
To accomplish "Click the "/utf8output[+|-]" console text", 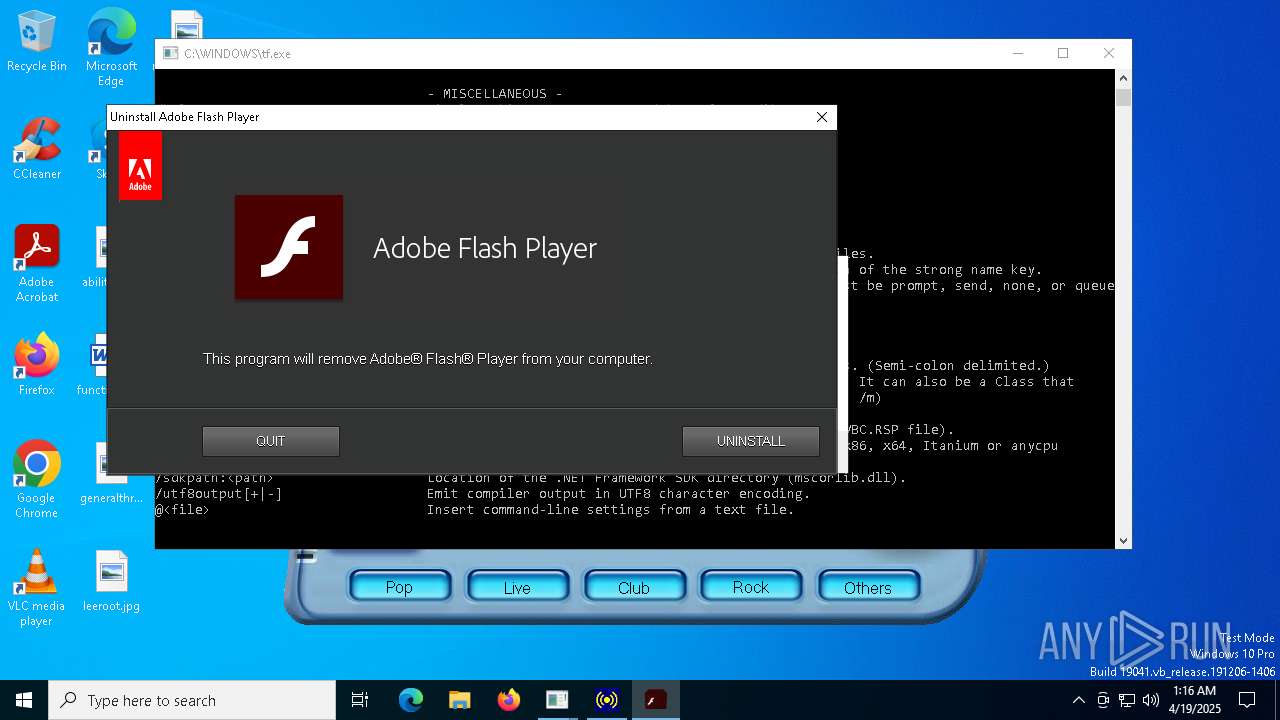I will tap(218, 494).
